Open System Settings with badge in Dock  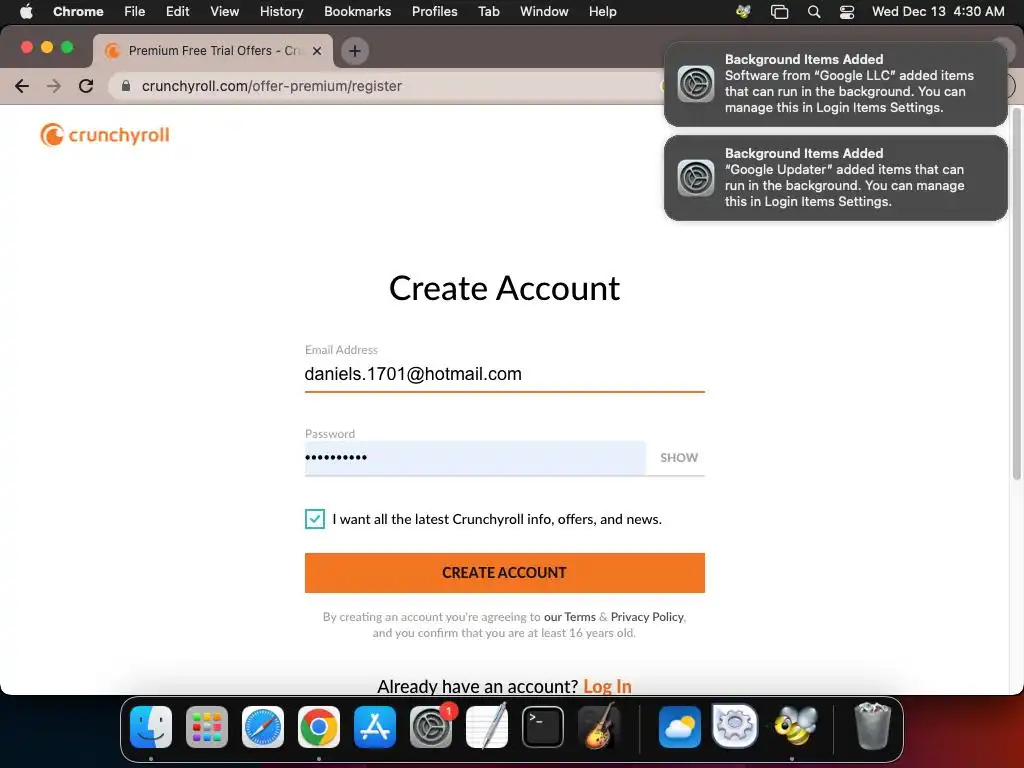pyautogui.click(x=431, y=727)
